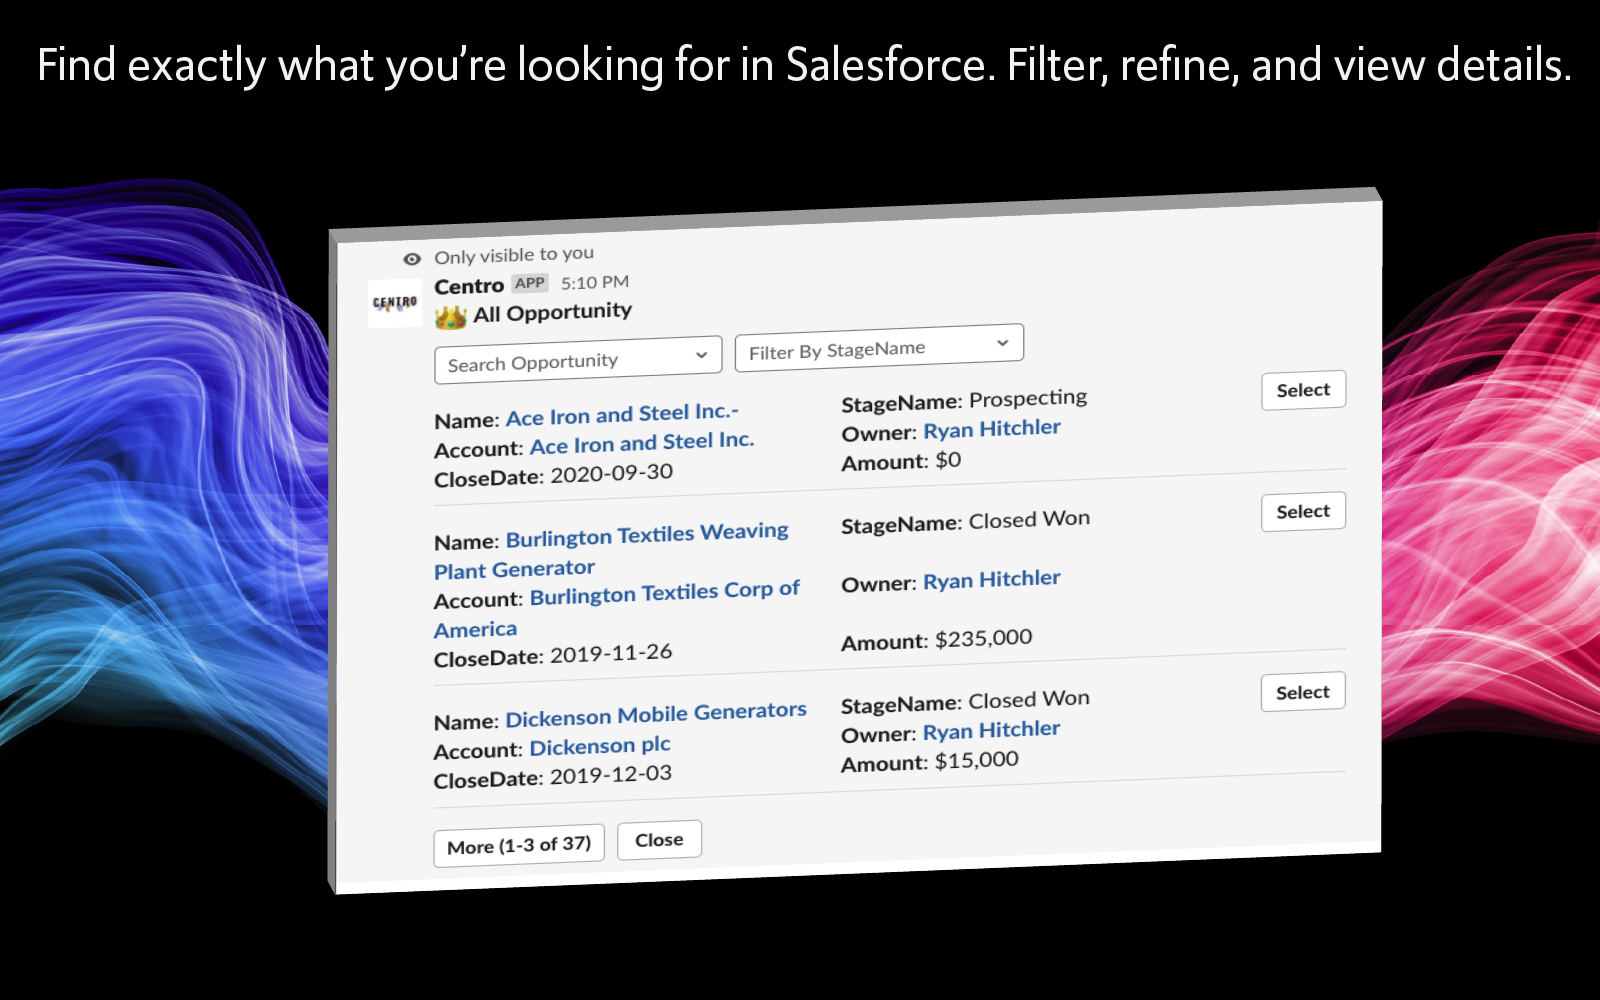The height and width of the screenshot is (1000, 1600).
Task: View owner Ryan Hitchler on Prospecting opportunity
Action: coord(991,429)
